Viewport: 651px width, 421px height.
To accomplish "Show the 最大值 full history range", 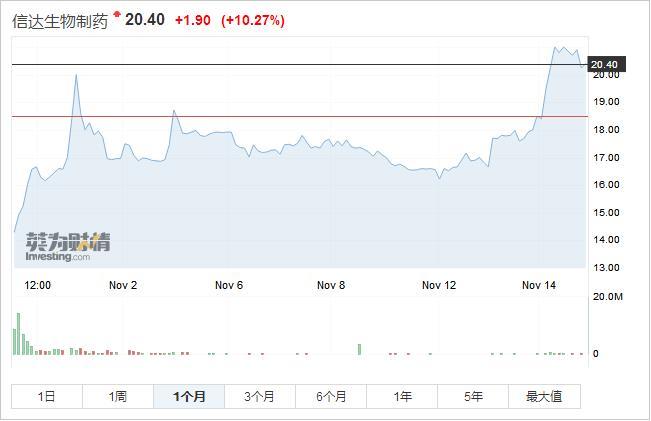I will 544,396.
